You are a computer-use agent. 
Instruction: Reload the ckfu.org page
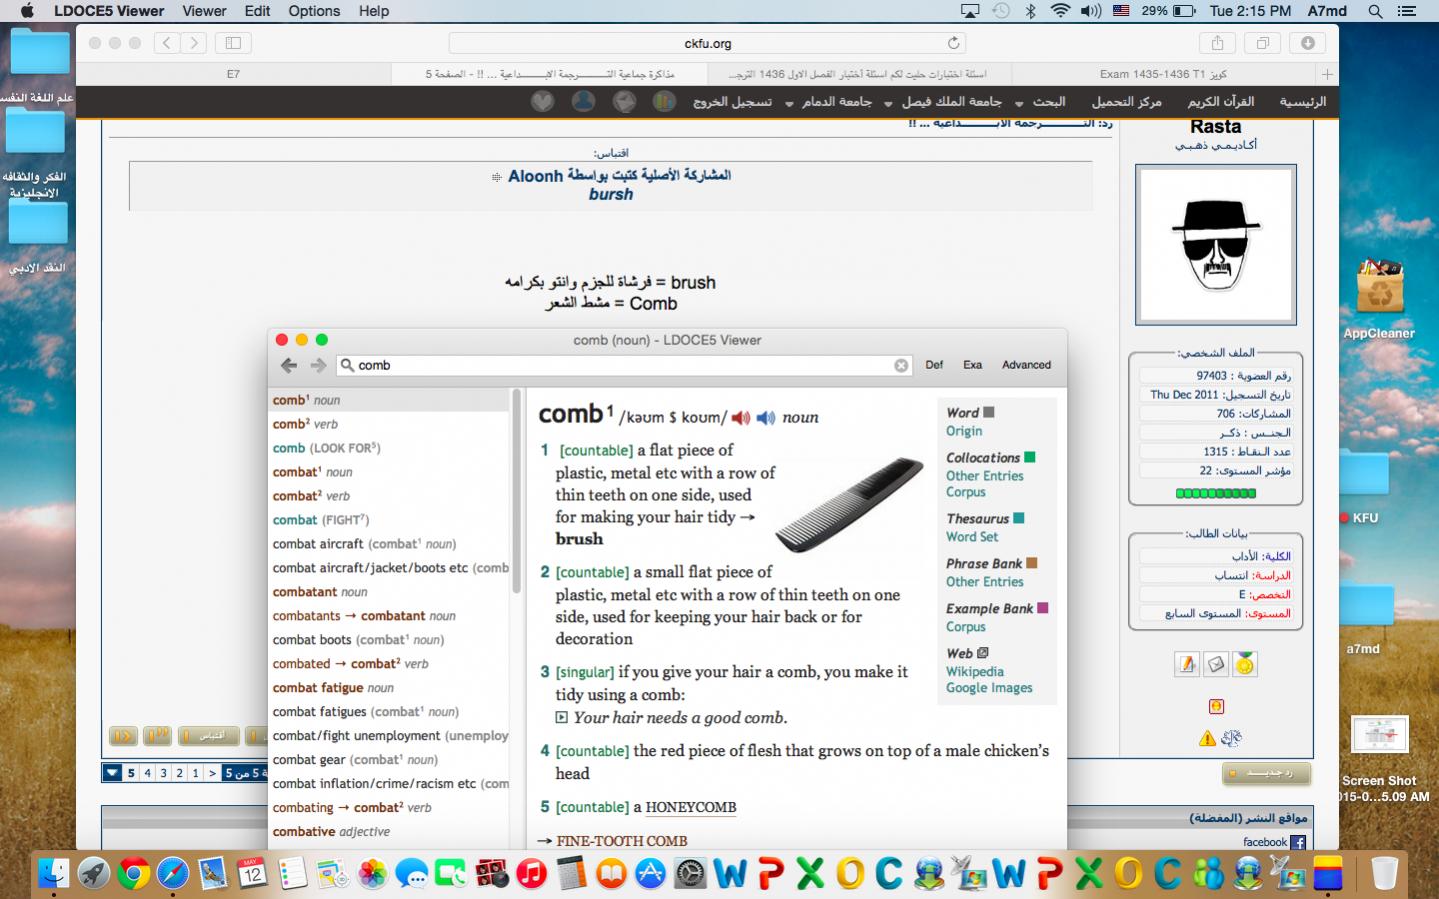click(x=953, y=43)
